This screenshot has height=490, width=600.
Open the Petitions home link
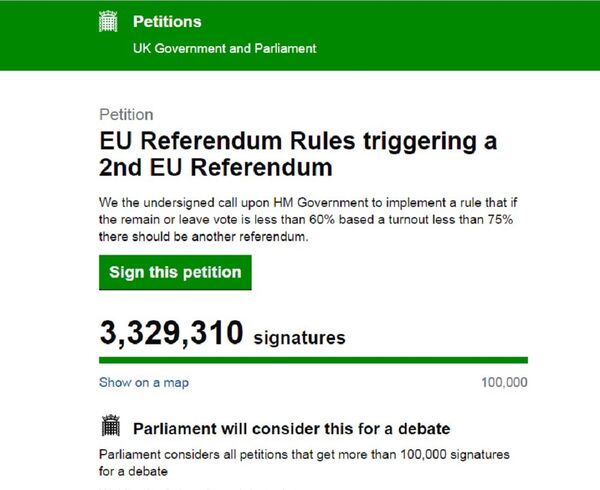click(x=166, y=21)
